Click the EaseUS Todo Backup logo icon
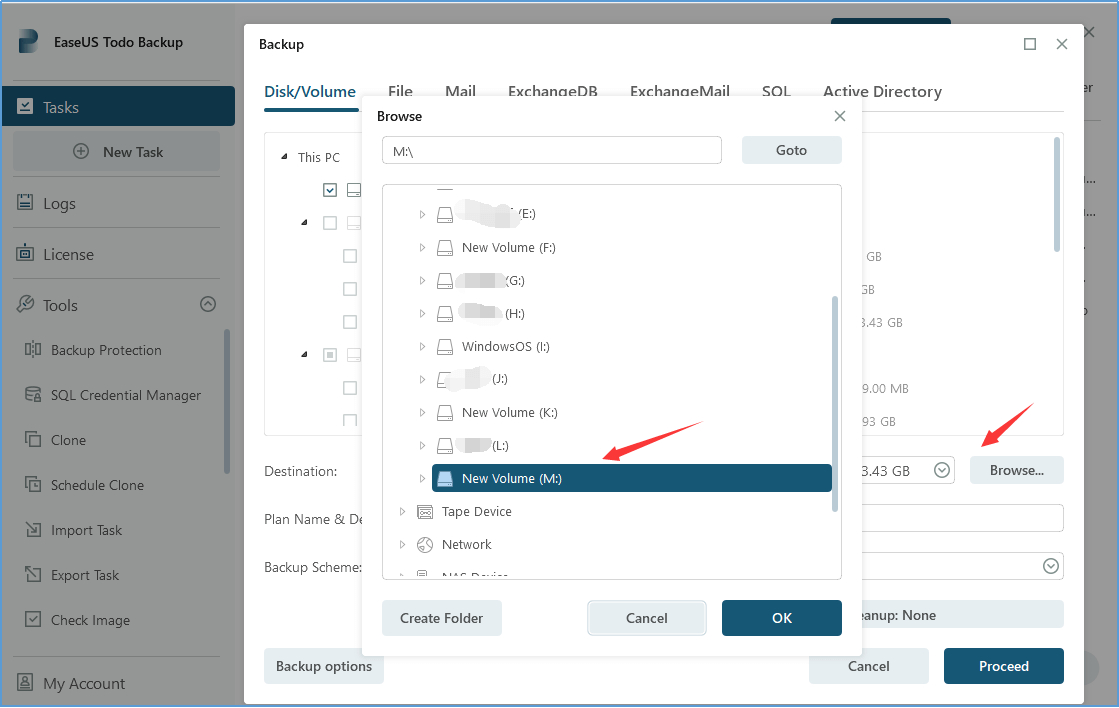 tap(28, 41)
